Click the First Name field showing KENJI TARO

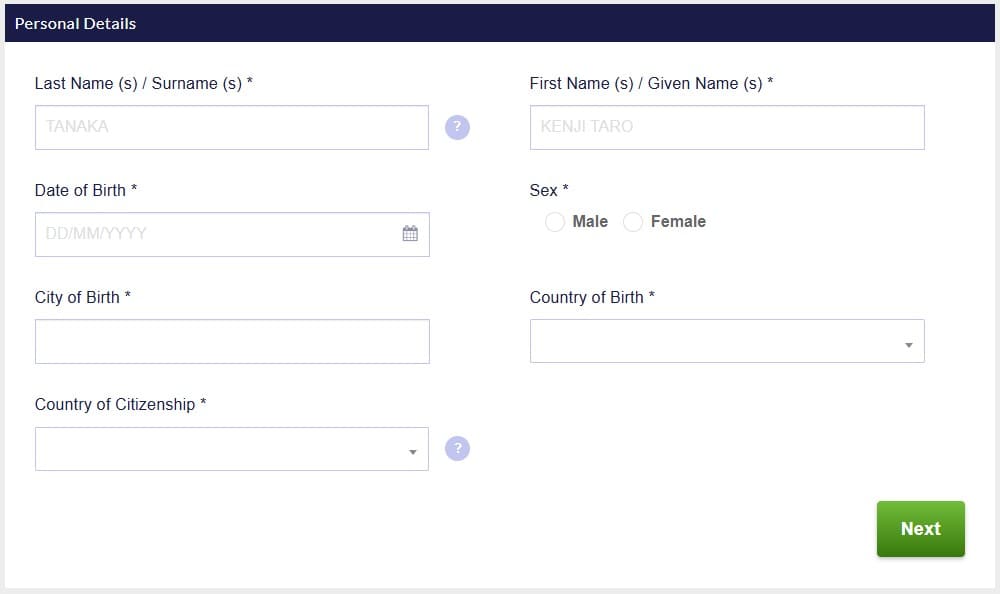(727, 127)
